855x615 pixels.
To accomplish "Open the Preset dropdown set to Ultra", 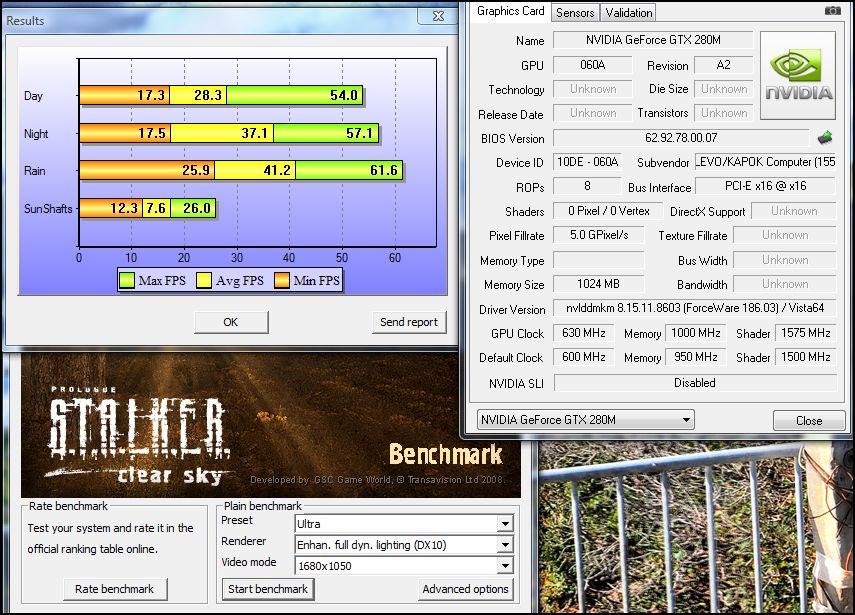I will pos(404,524).
